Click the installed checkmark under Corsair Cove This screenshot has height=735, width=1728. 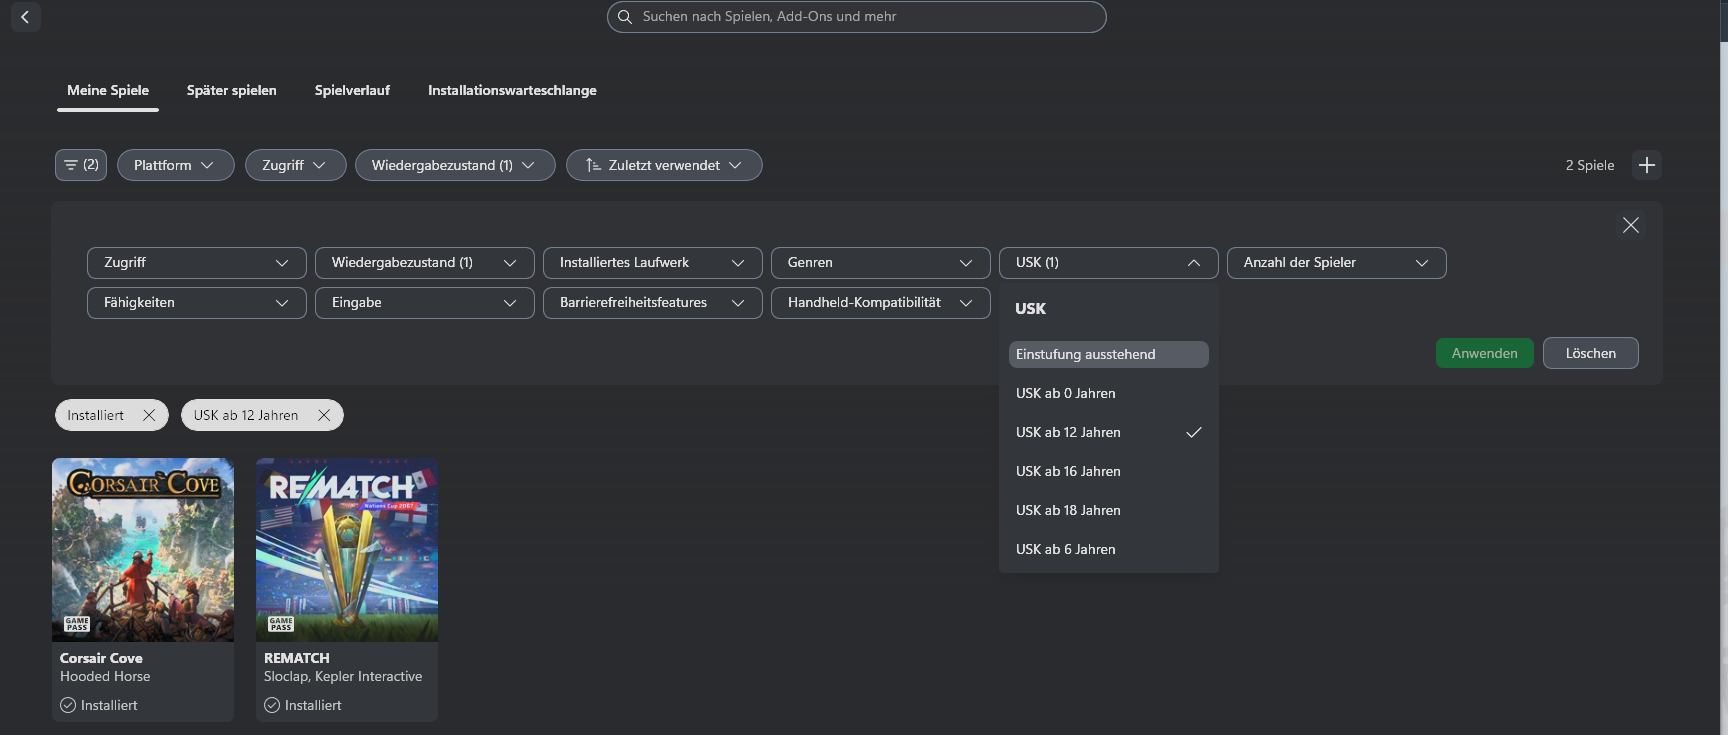[x=68, y=705]
